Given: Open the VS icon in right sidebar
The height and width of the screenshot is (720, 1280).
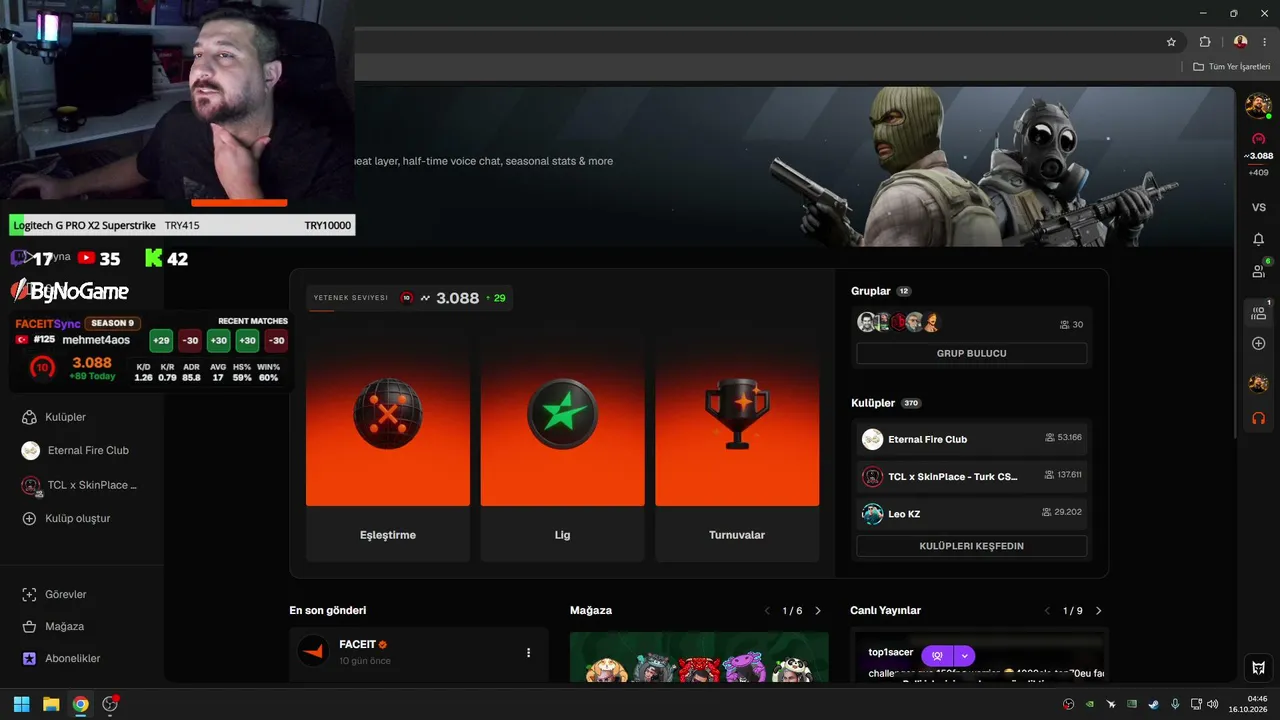Looking at the screenshot, I should click(1259, 207).
